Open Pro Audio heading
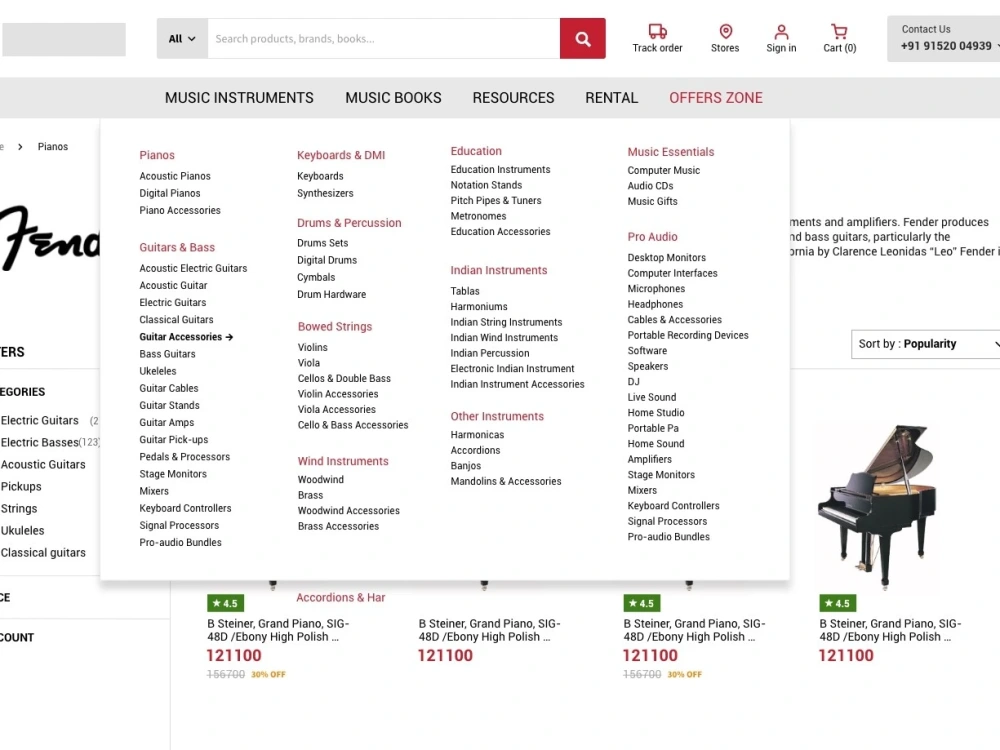The width and height of the screenshot is (1000, 750). pyautogui.click(x=652, y=237)
